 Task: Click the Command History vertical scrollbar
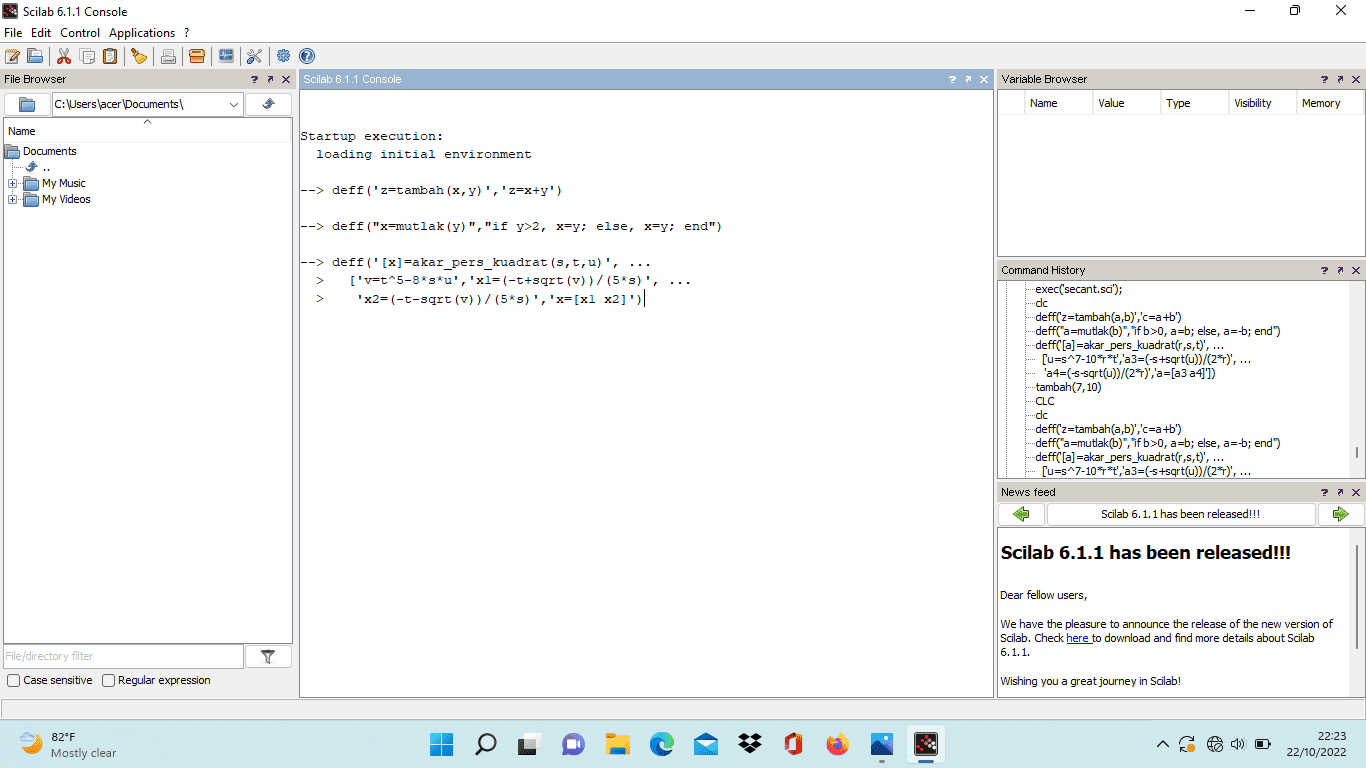tap(1357, 380)
